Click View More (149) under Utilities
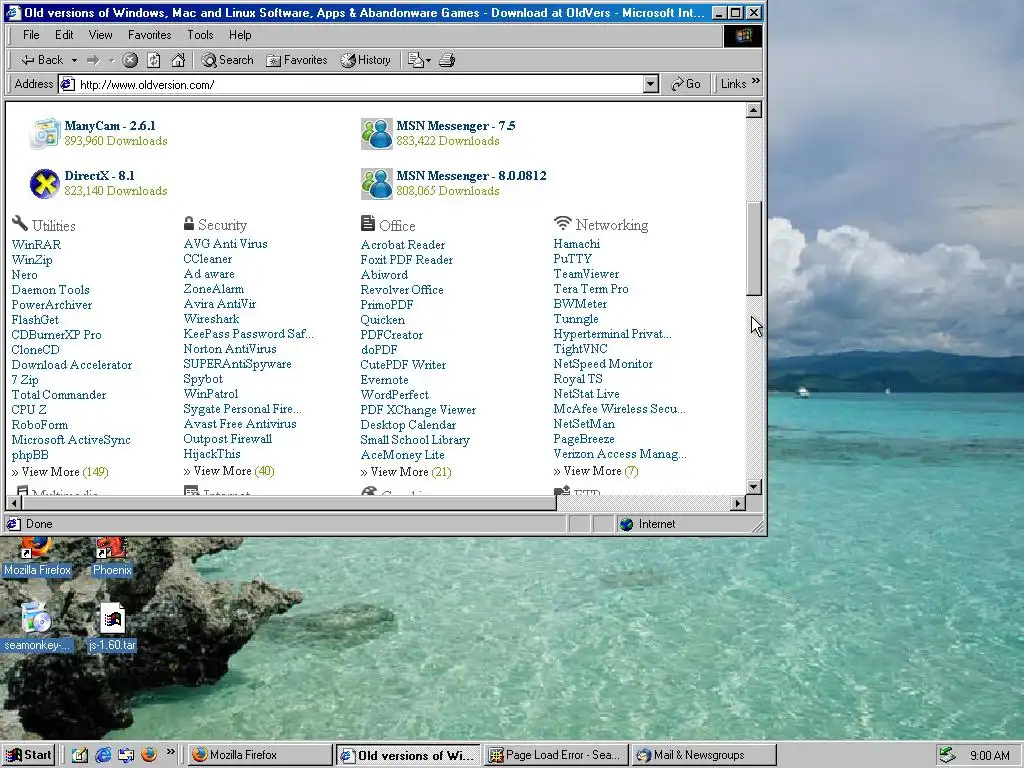Image resolution: width=1024 pixels, height=768 pixels. (60, 472)
